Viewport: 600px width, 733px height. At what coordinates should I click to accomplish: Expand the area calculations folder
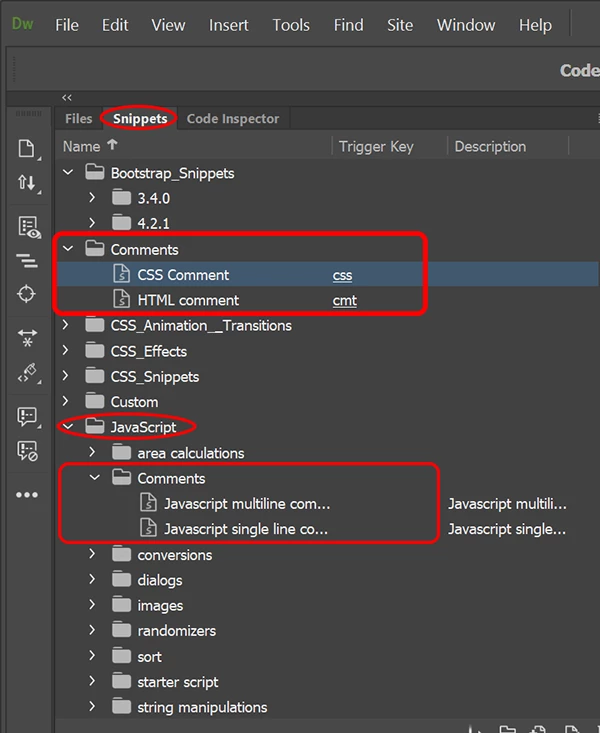coord(92,452)
